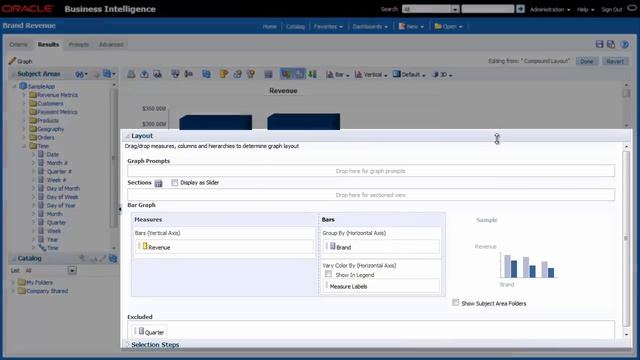
Task: Open the Administration link
Action: click(x=550, y=9)
